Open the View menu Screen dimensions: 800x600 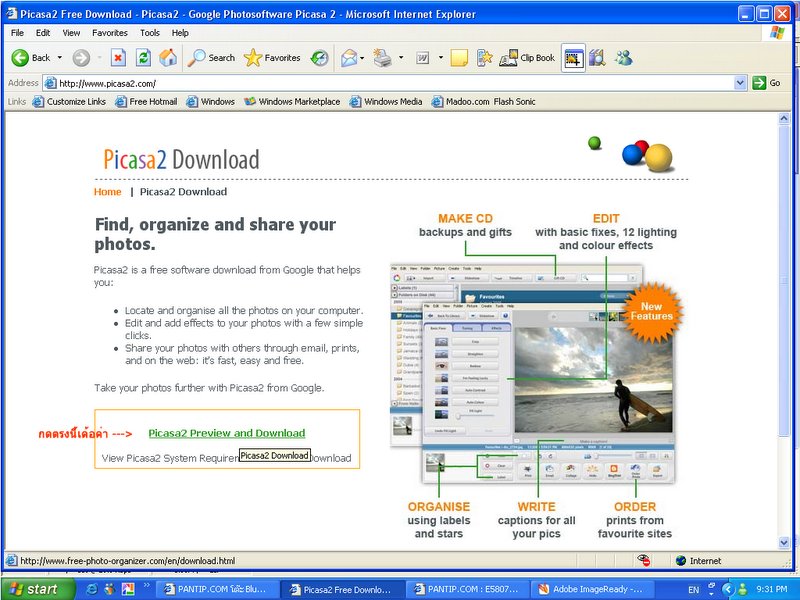[71, 33]
